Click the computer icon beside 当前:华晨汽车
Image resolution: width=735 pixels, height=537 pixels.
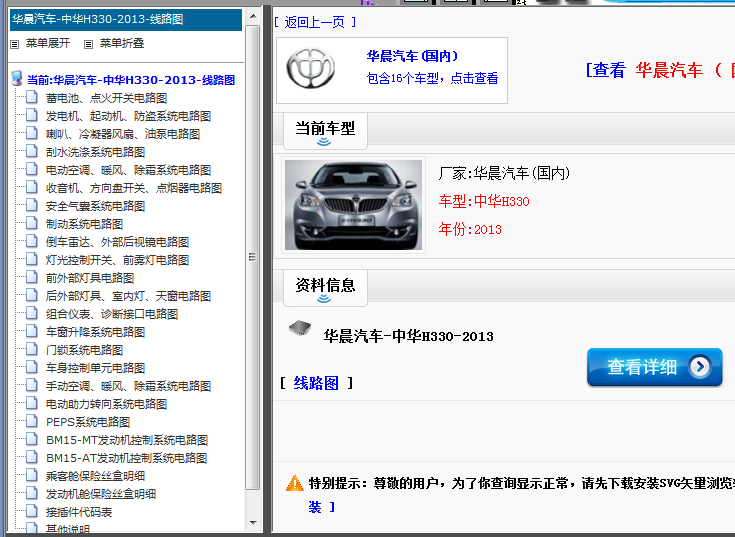click(x=17, y=79)
